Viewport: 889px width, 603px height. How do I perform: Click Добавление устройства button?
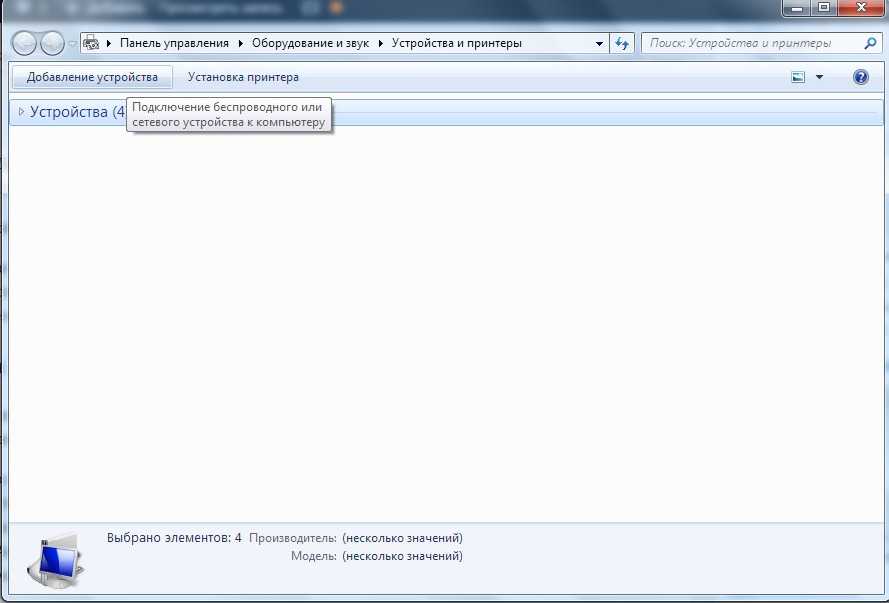point(92,77)
